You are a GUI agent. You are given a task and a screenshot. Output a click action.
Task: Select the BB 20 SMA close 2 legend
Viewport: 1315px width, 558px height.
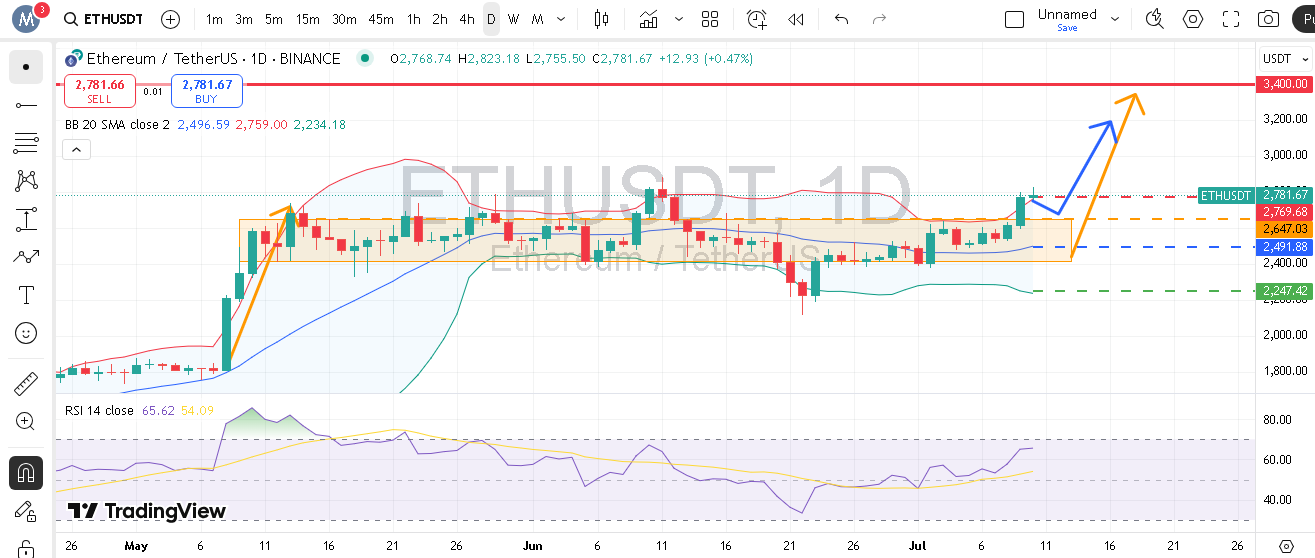(117, 125)
